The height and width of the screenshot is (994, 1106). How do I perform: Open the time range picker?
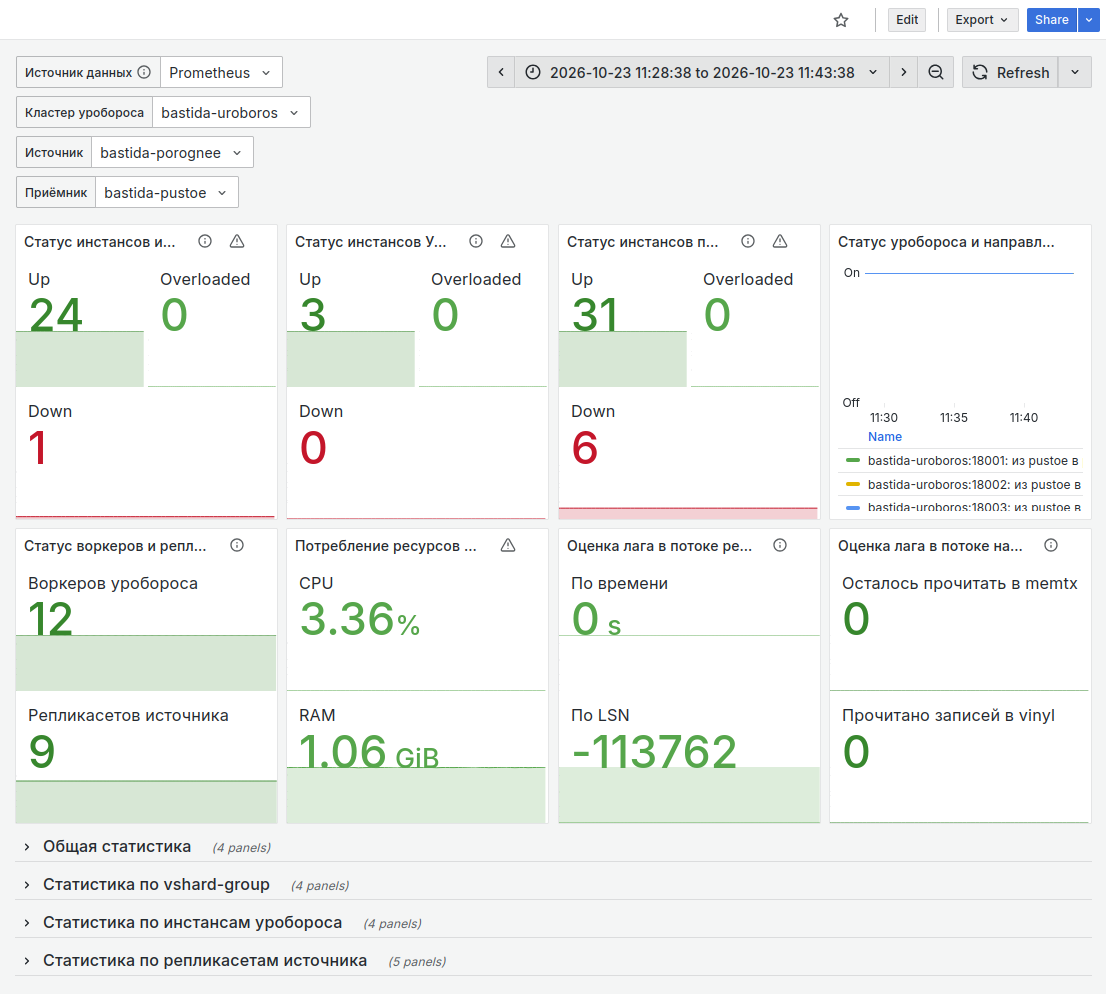[703, 72]
